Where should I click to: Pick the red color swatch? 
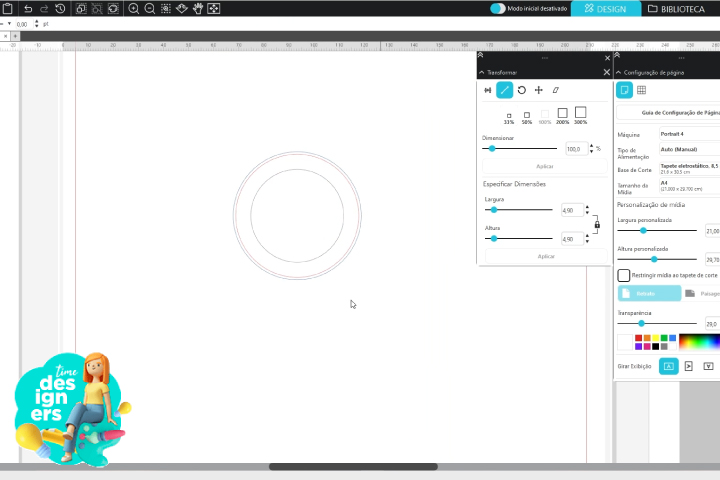[638, 338]
